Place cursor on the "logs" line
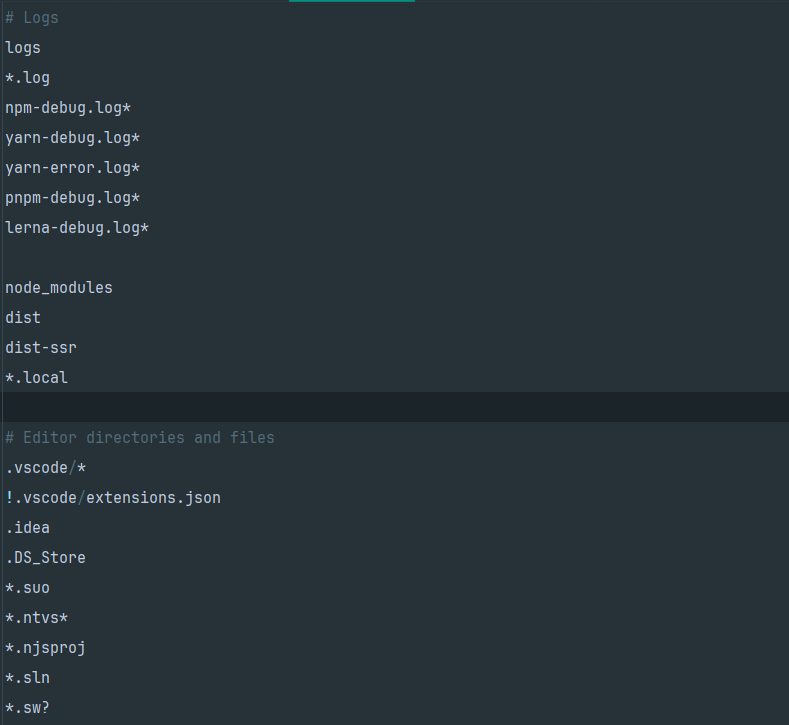 (x=23, y=48)
